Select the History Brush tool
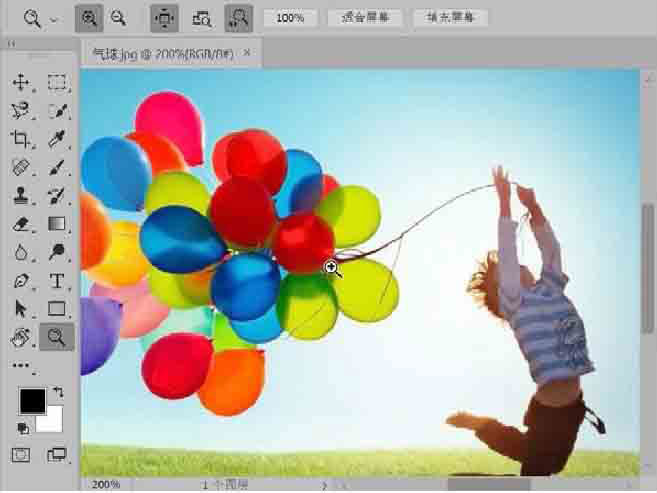The height and width of the screenshot is (493, 657). (x=57, y=196)
